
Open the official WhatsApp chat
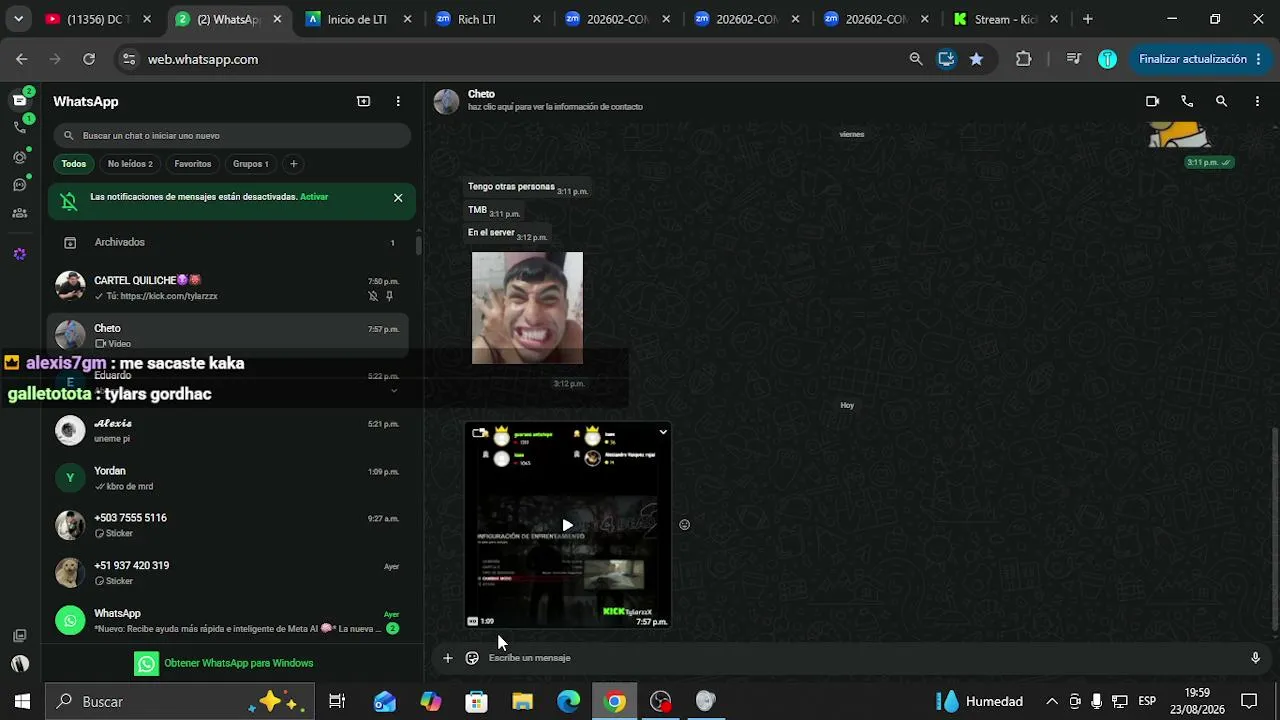click(x=228, y=620)
